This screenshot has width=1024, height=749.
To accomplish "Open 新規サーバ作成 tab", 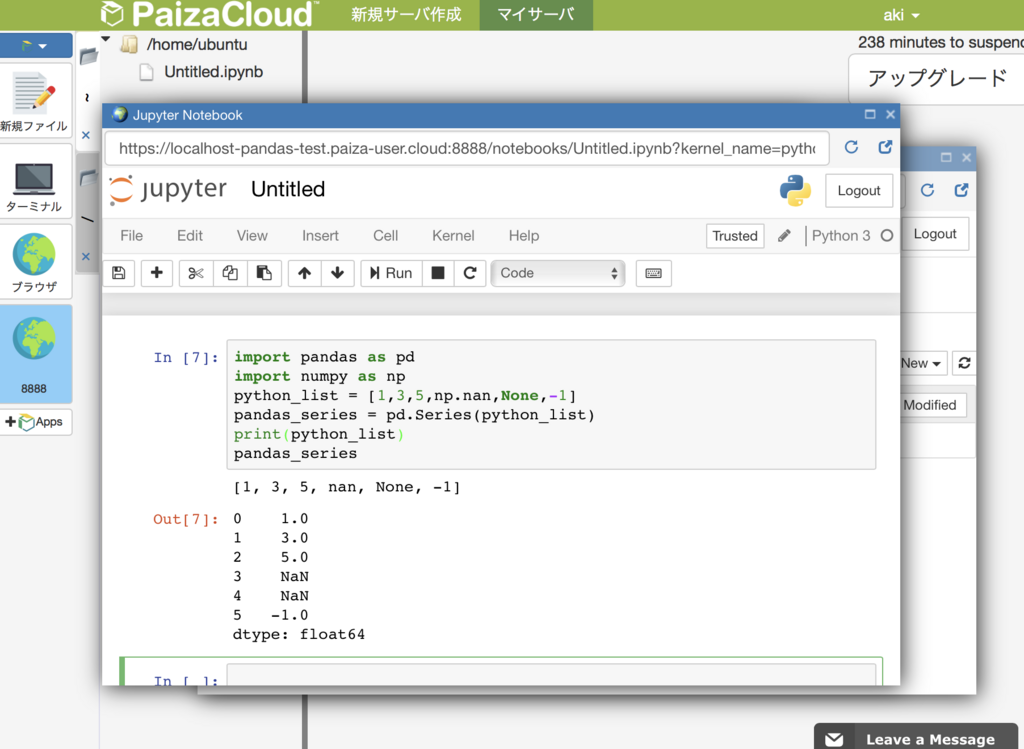I will click(406, 14).
